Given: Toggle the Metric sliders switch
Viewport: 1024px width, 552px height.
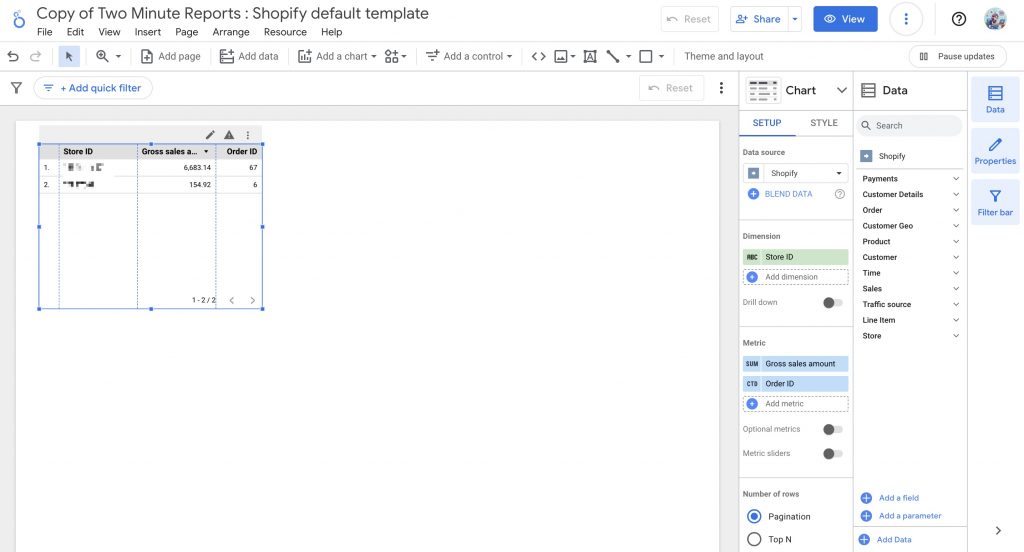Looking at the screenshot, I should click(x=832, y=453).
